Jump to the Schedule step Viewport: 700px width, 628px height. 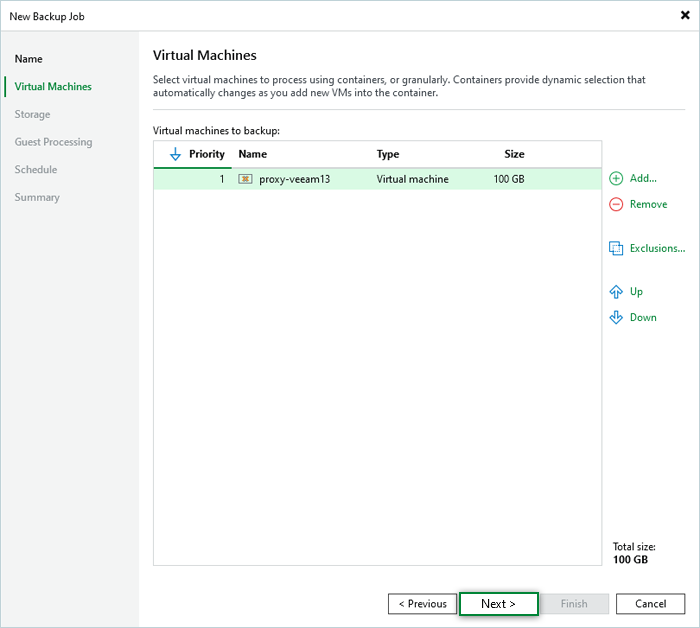click(x=36, y=170)
